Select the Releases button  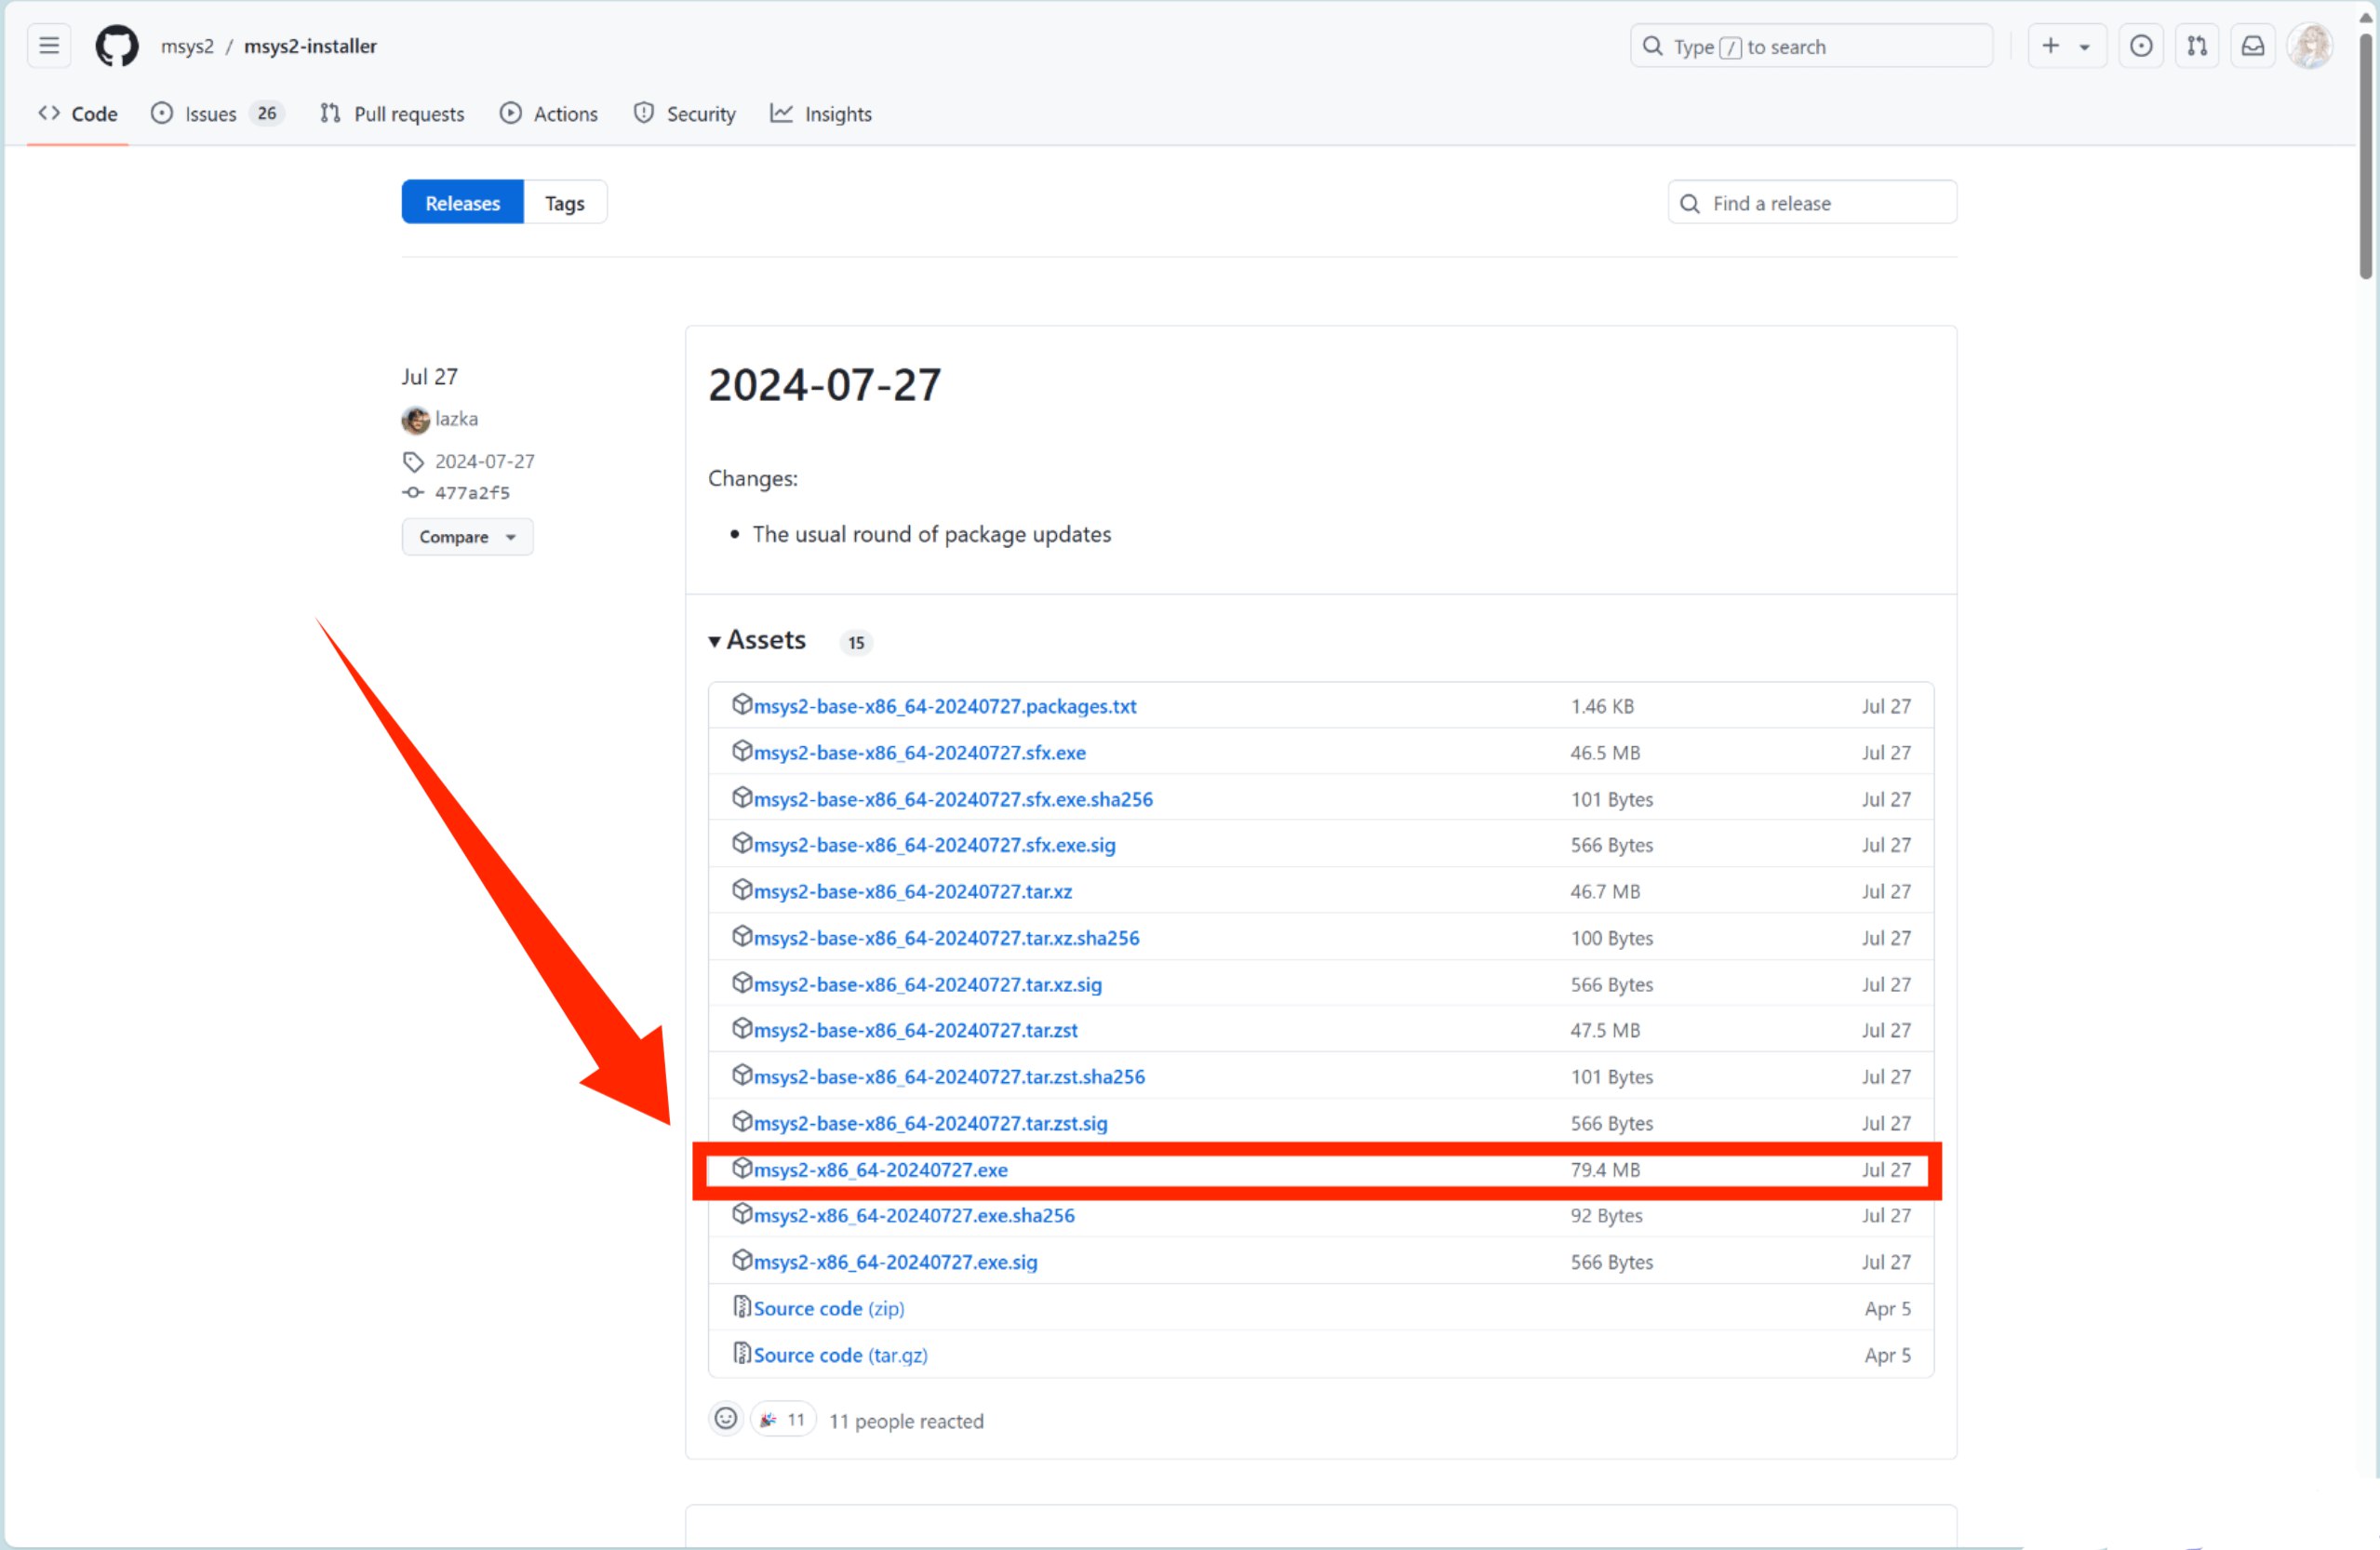pyautogui.click(x=463, y=203)
